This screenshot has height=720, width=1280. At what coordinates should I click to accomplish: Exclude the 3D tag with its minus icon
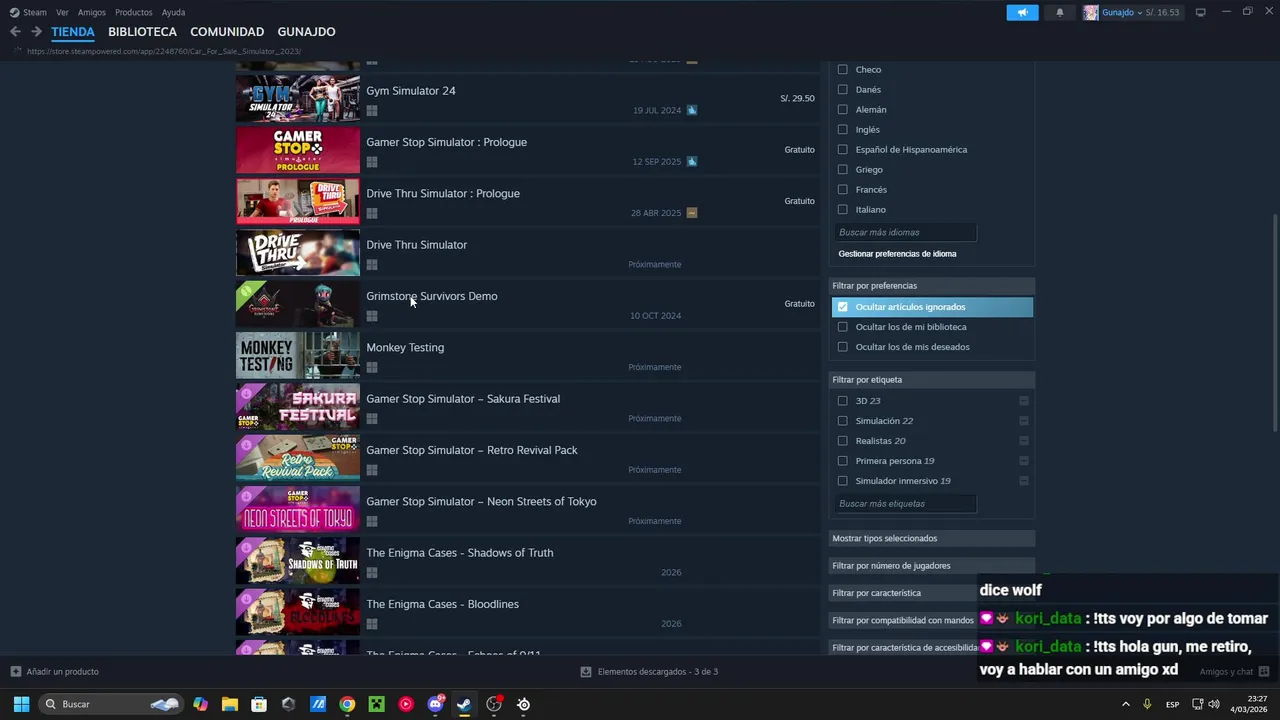click(x=1024, y=401)
